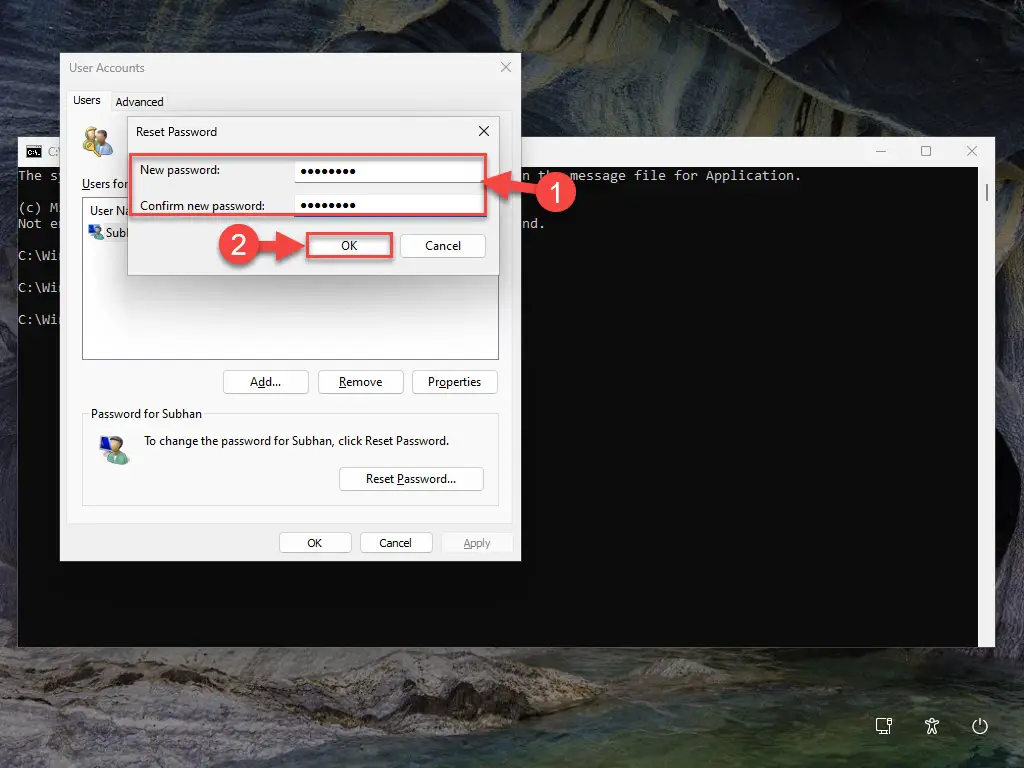
Task: Click Cancel in the User Accounts window
Action: 396,542
